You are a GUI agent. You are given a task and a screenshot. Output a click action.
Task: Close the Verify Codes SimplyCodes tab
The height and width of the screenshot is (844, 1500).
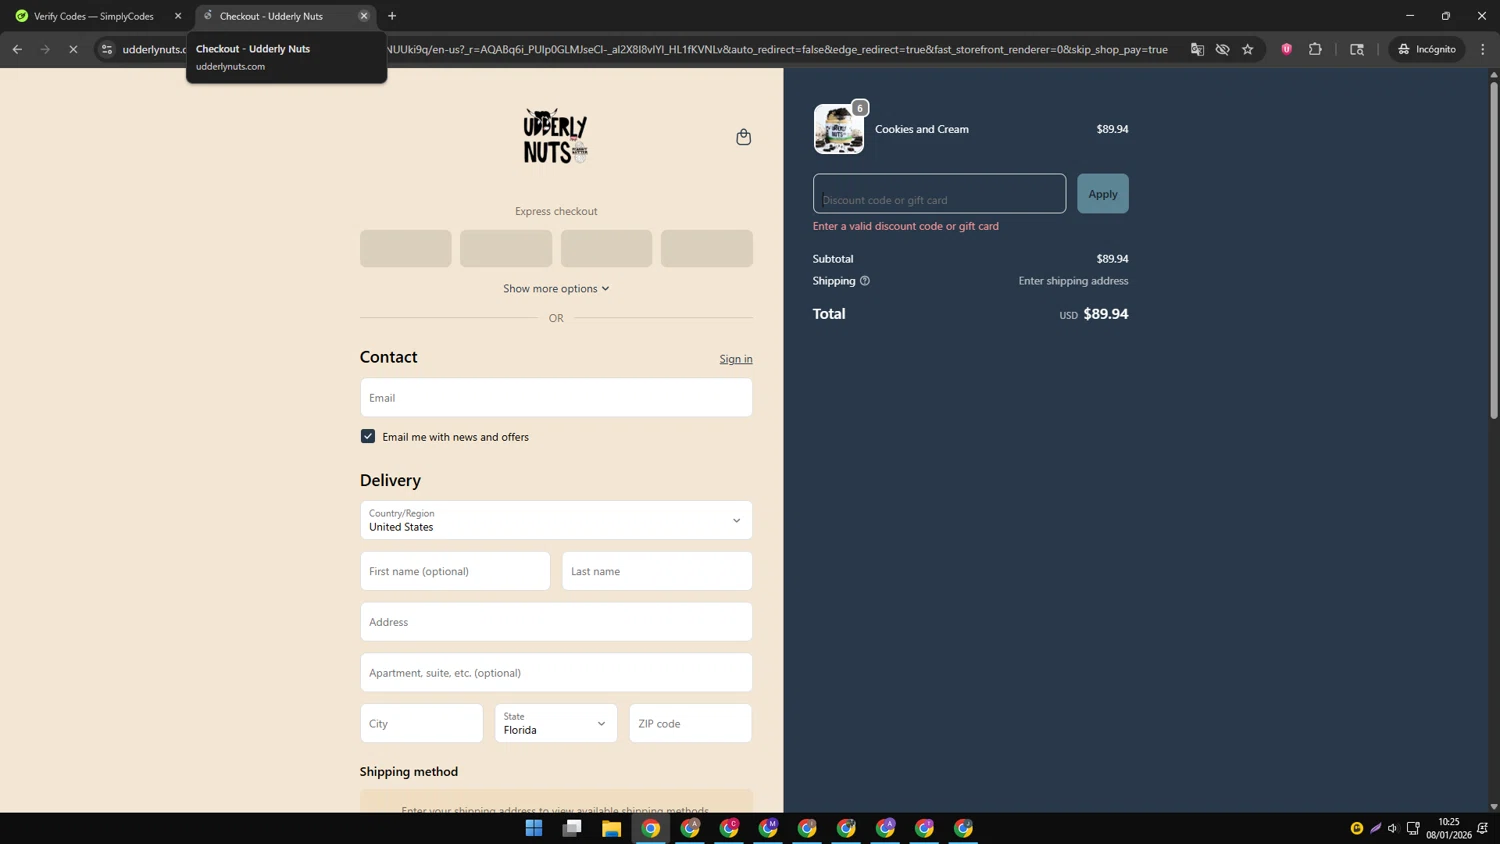(178, 16)
